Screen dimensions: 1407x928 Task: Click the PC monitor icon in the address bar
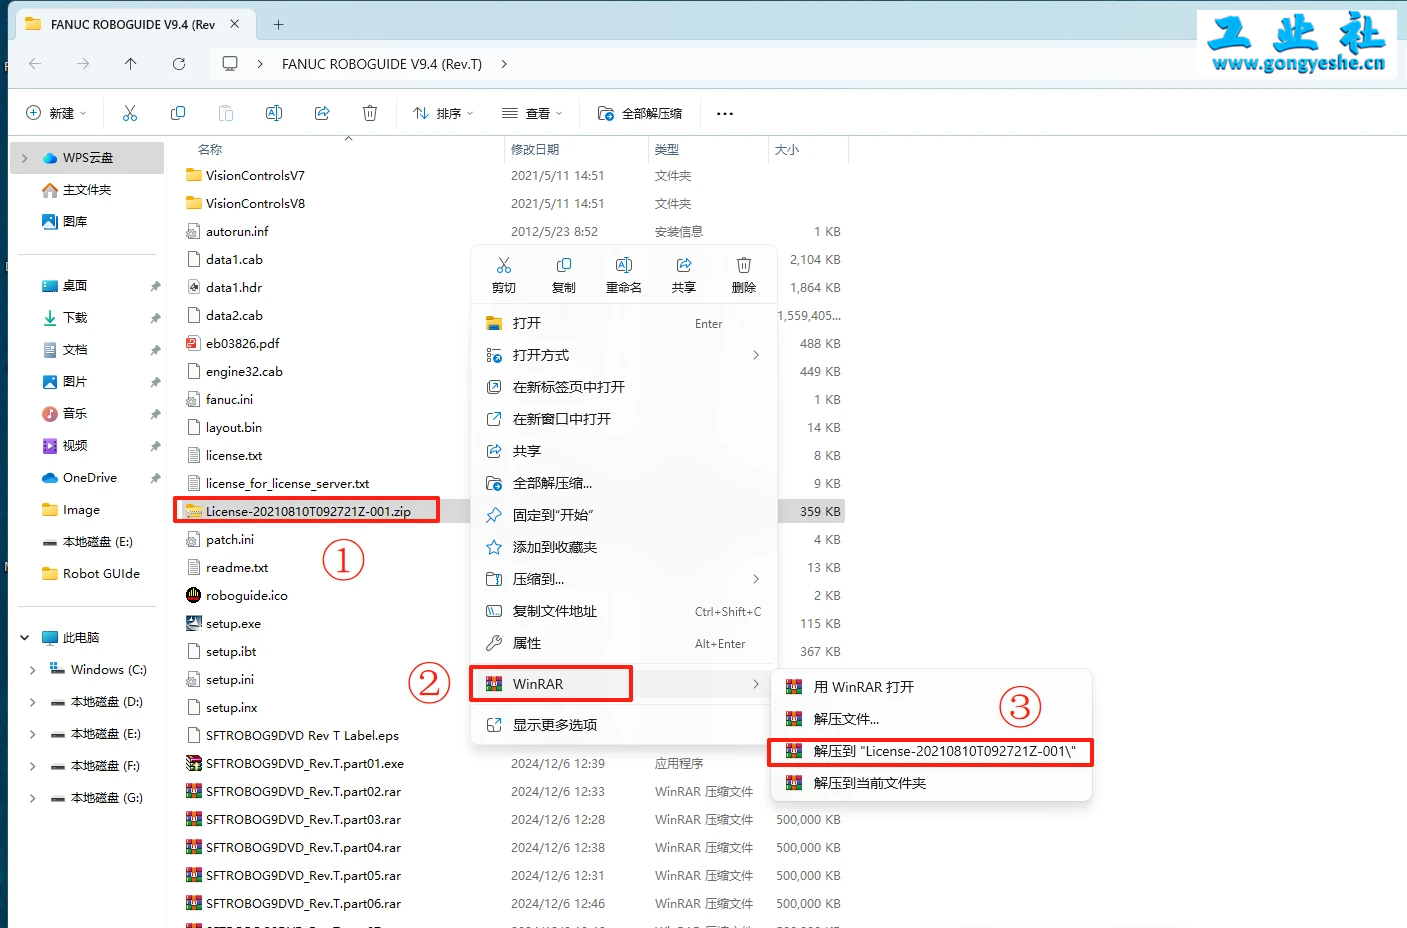(x=230, y=64)
